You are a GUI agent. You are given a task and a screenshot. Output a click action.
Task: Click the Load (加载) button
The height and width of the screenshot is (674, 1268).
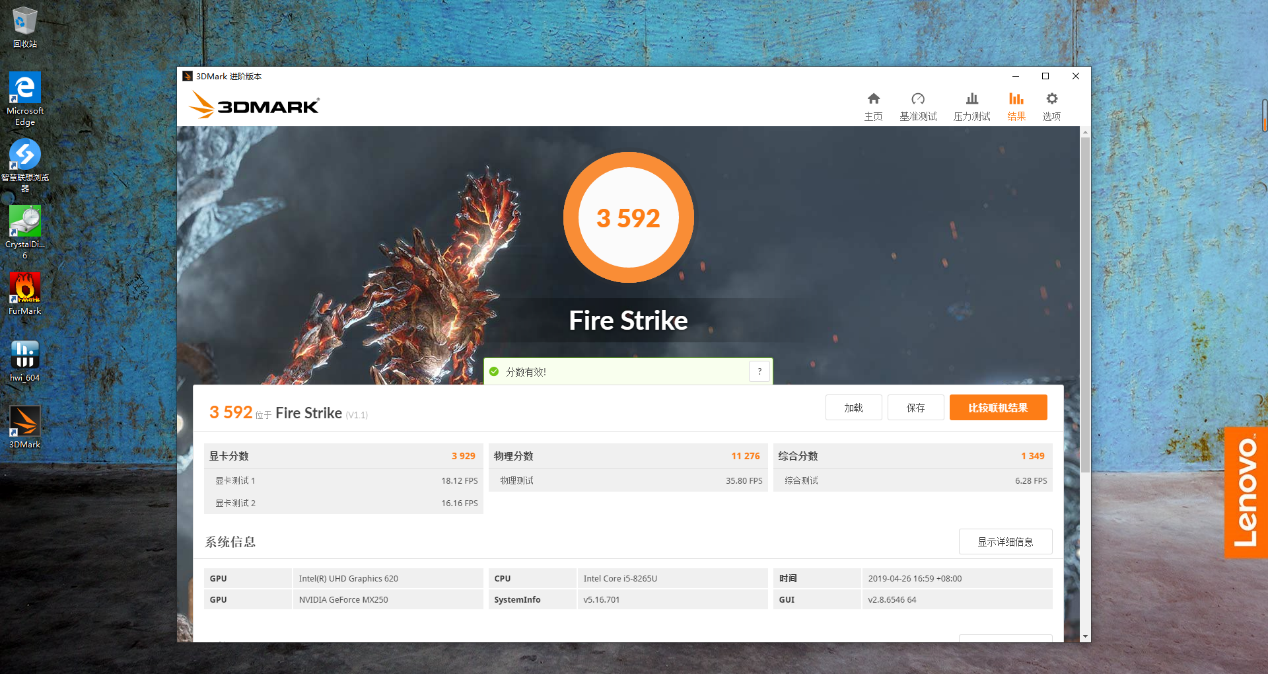pyautogui.click(x=853, y=407)
